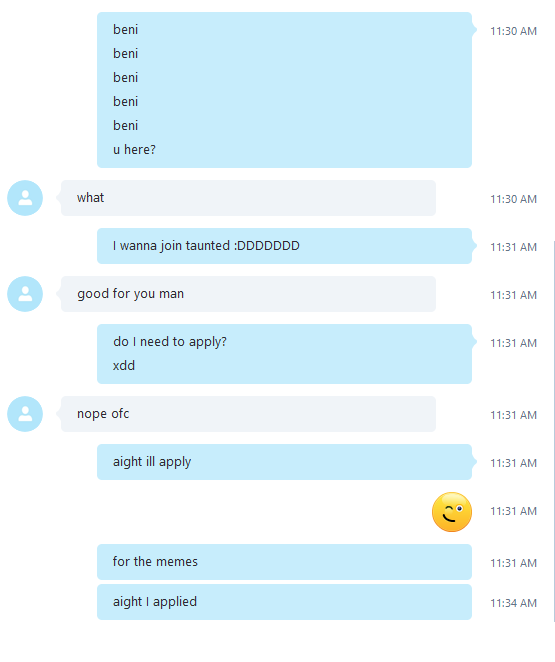Select the "aight I applied" message bubble
Screen dimensions: 555x662
coord(284,602)
